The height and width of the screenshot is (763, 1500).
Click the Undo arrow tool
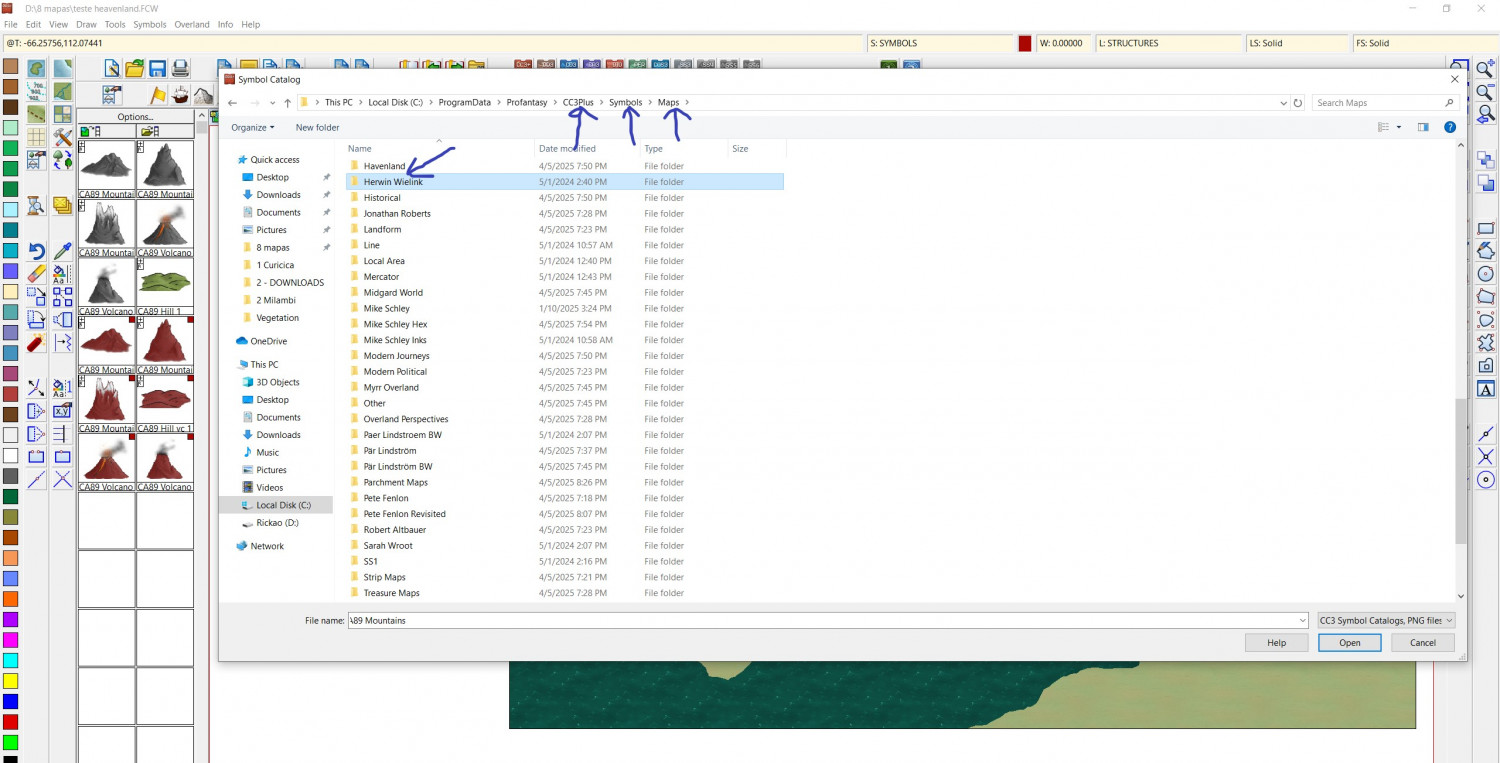coord(36,252)
